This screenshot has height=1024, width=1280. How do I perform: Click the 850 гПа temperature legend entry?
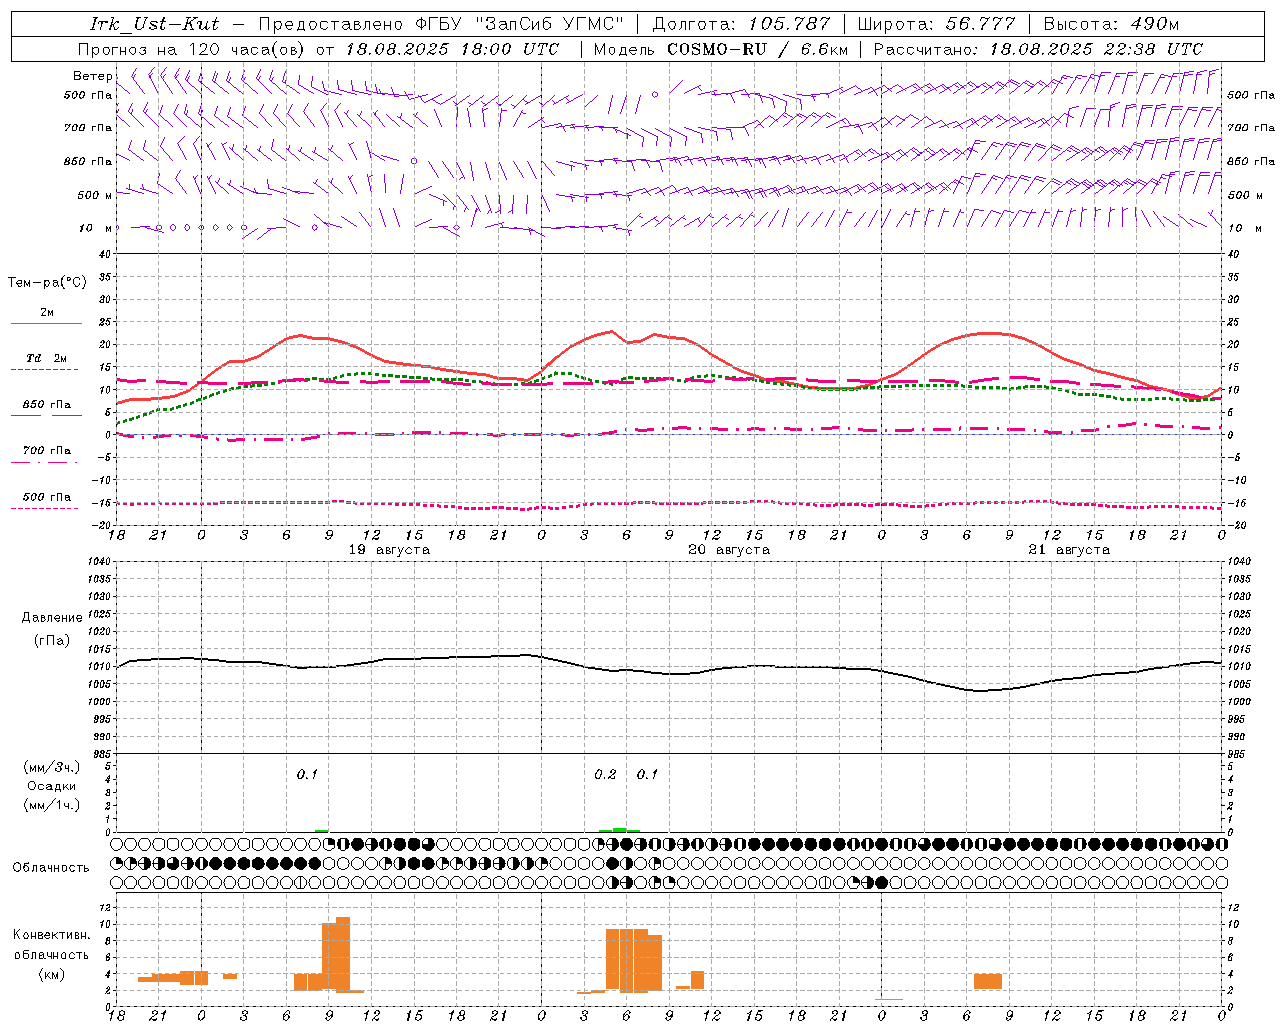pos(47,405)
